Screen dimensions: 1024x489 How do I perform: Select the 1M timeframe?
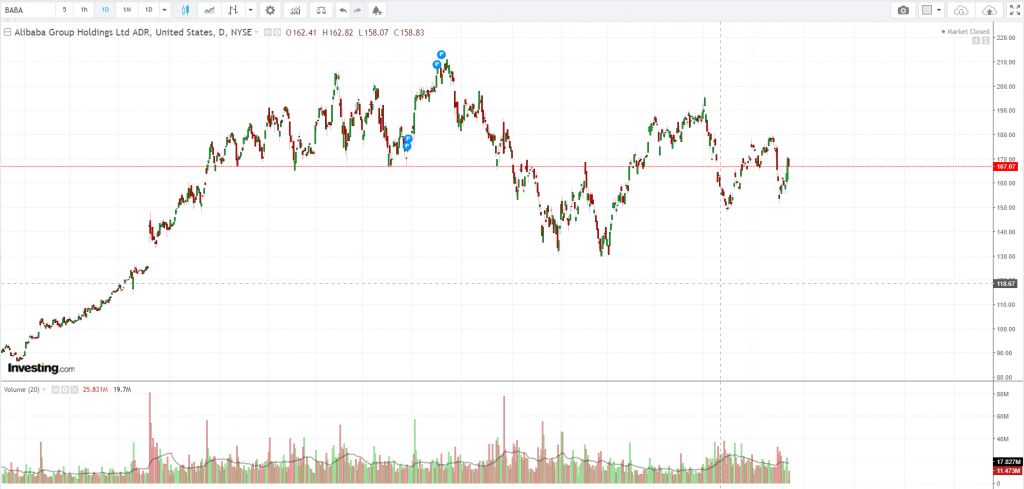coord(127,10)
